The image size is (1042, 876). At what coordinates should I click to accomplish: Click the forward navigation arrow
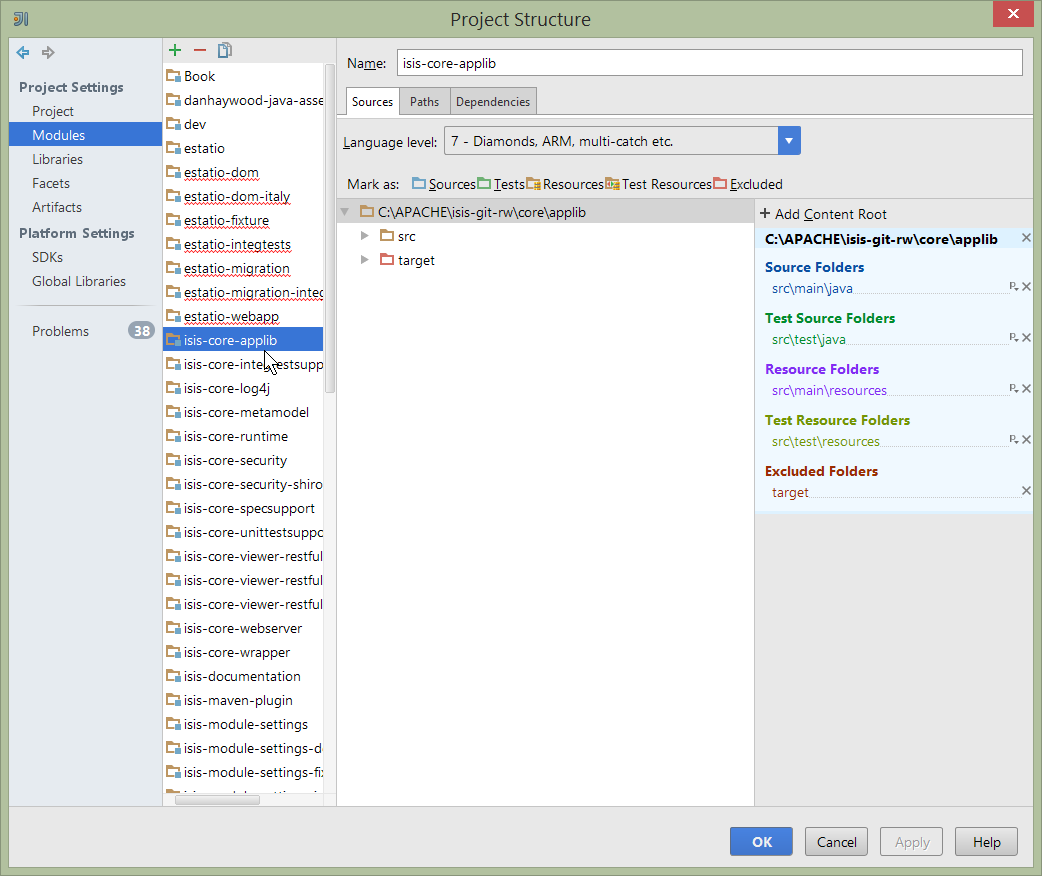pyautogui.click(x=48, y=52)
